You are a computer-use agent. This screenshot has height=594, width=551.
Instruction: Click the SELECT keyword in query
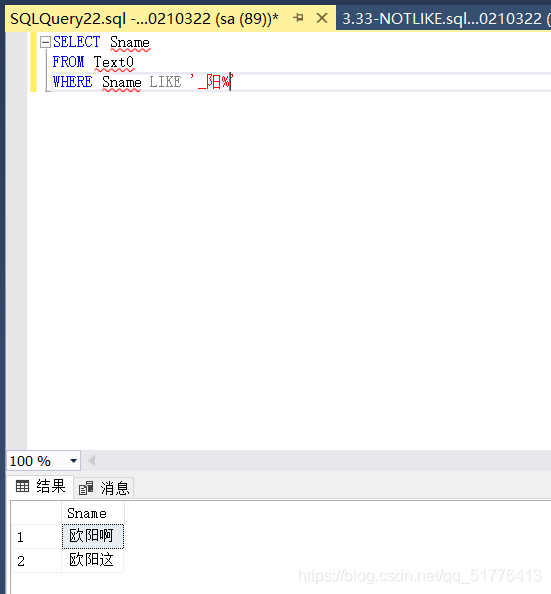point(77,42)
